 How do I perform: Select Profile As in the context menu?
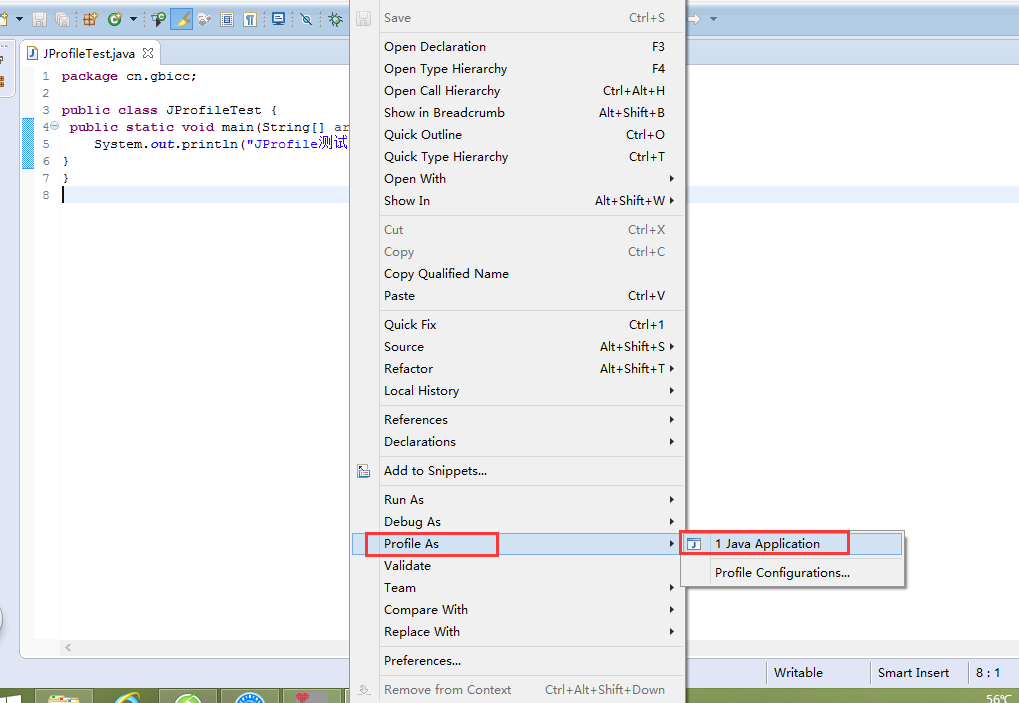430,543
